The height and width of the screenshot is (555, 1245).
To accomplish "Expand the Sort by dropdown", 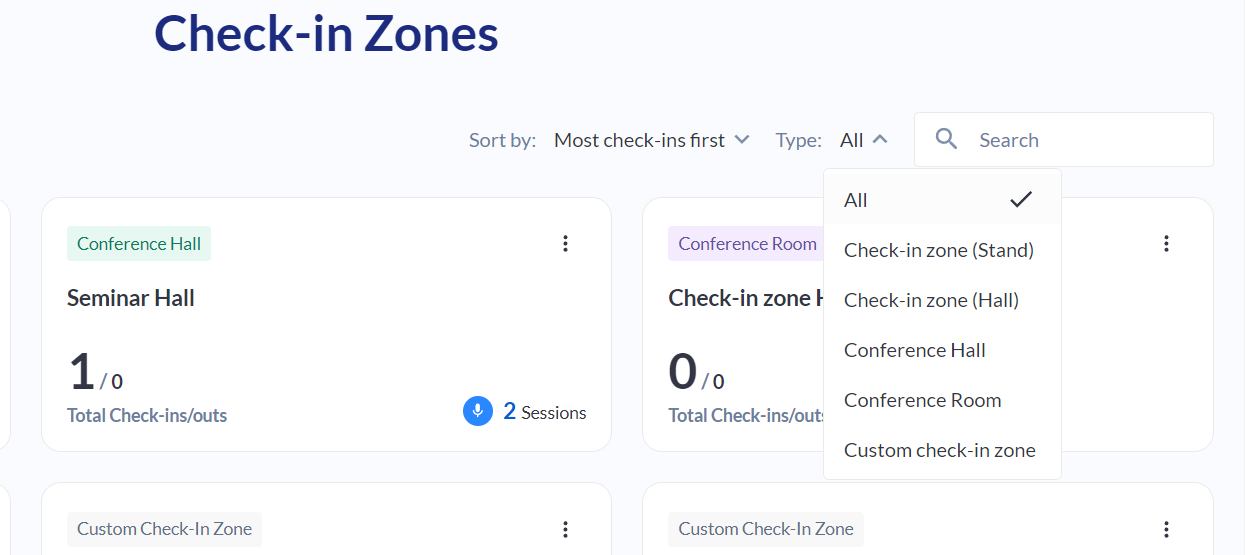I will coord(651,140).
